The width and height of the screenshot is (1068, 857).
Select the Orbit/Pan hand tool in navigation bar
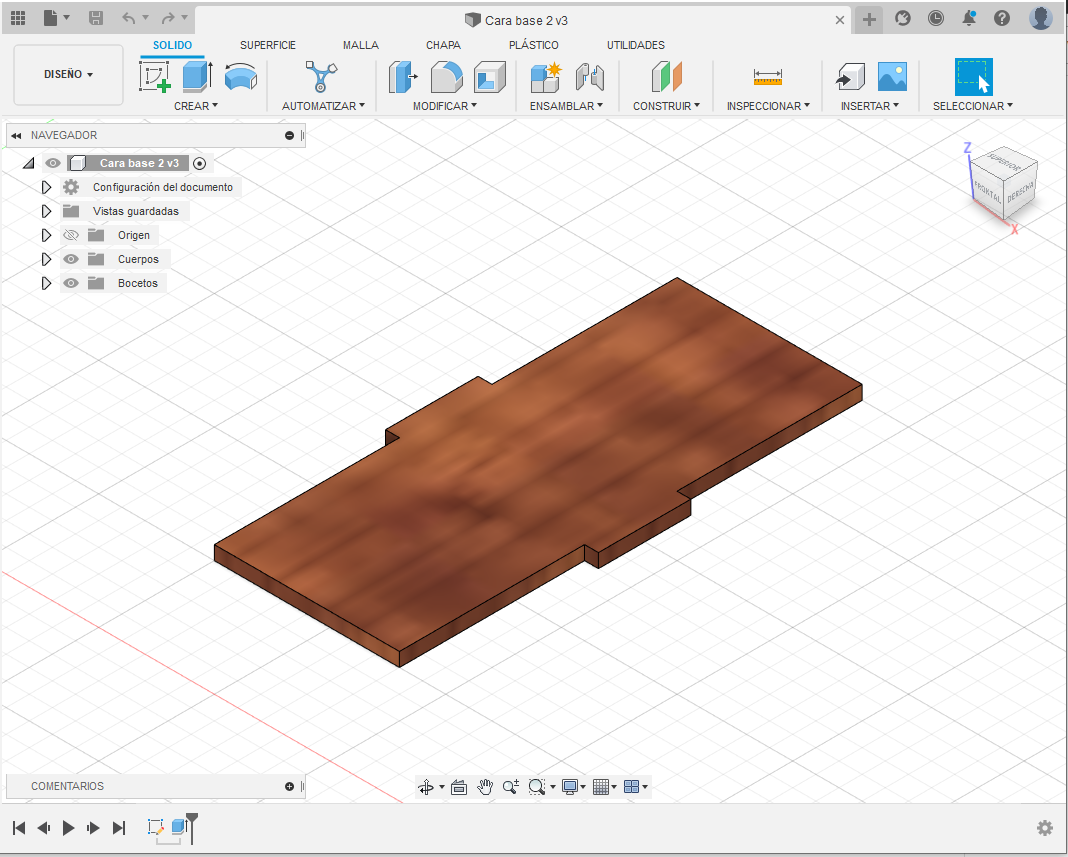click(x=485, y=787)
